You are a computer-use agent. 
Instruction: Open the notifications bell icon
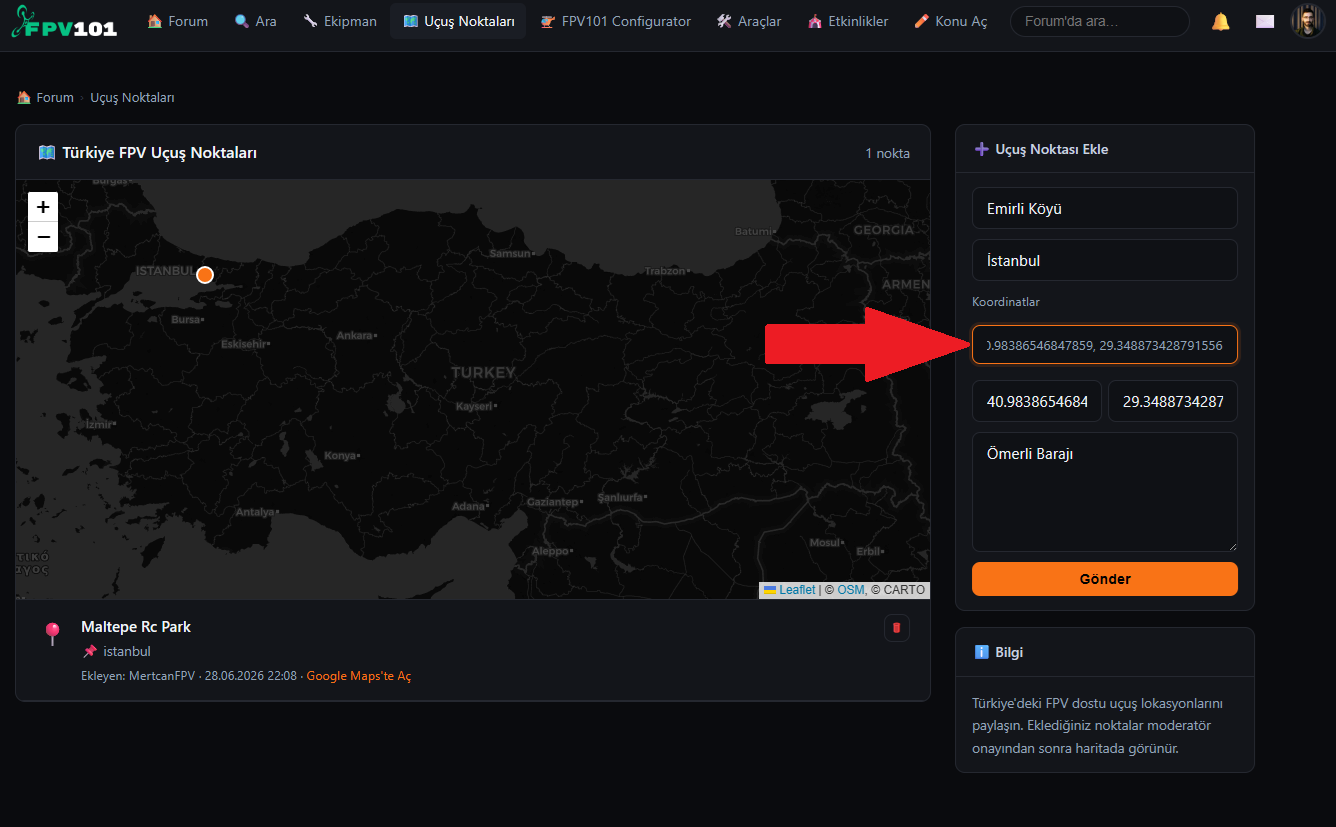(1221, 21)
